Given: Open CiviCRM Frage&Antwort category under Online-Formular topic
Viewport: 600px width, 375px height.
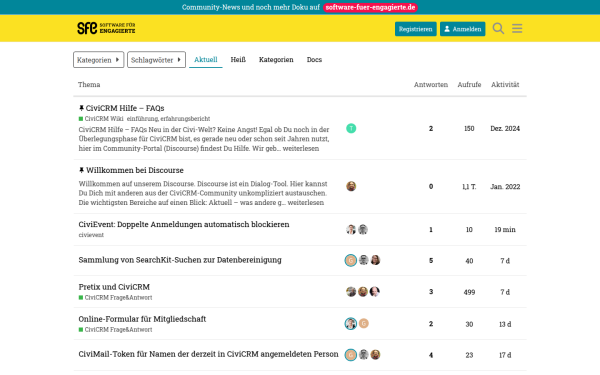Looking at the screenshot, I should pos(115,330).
